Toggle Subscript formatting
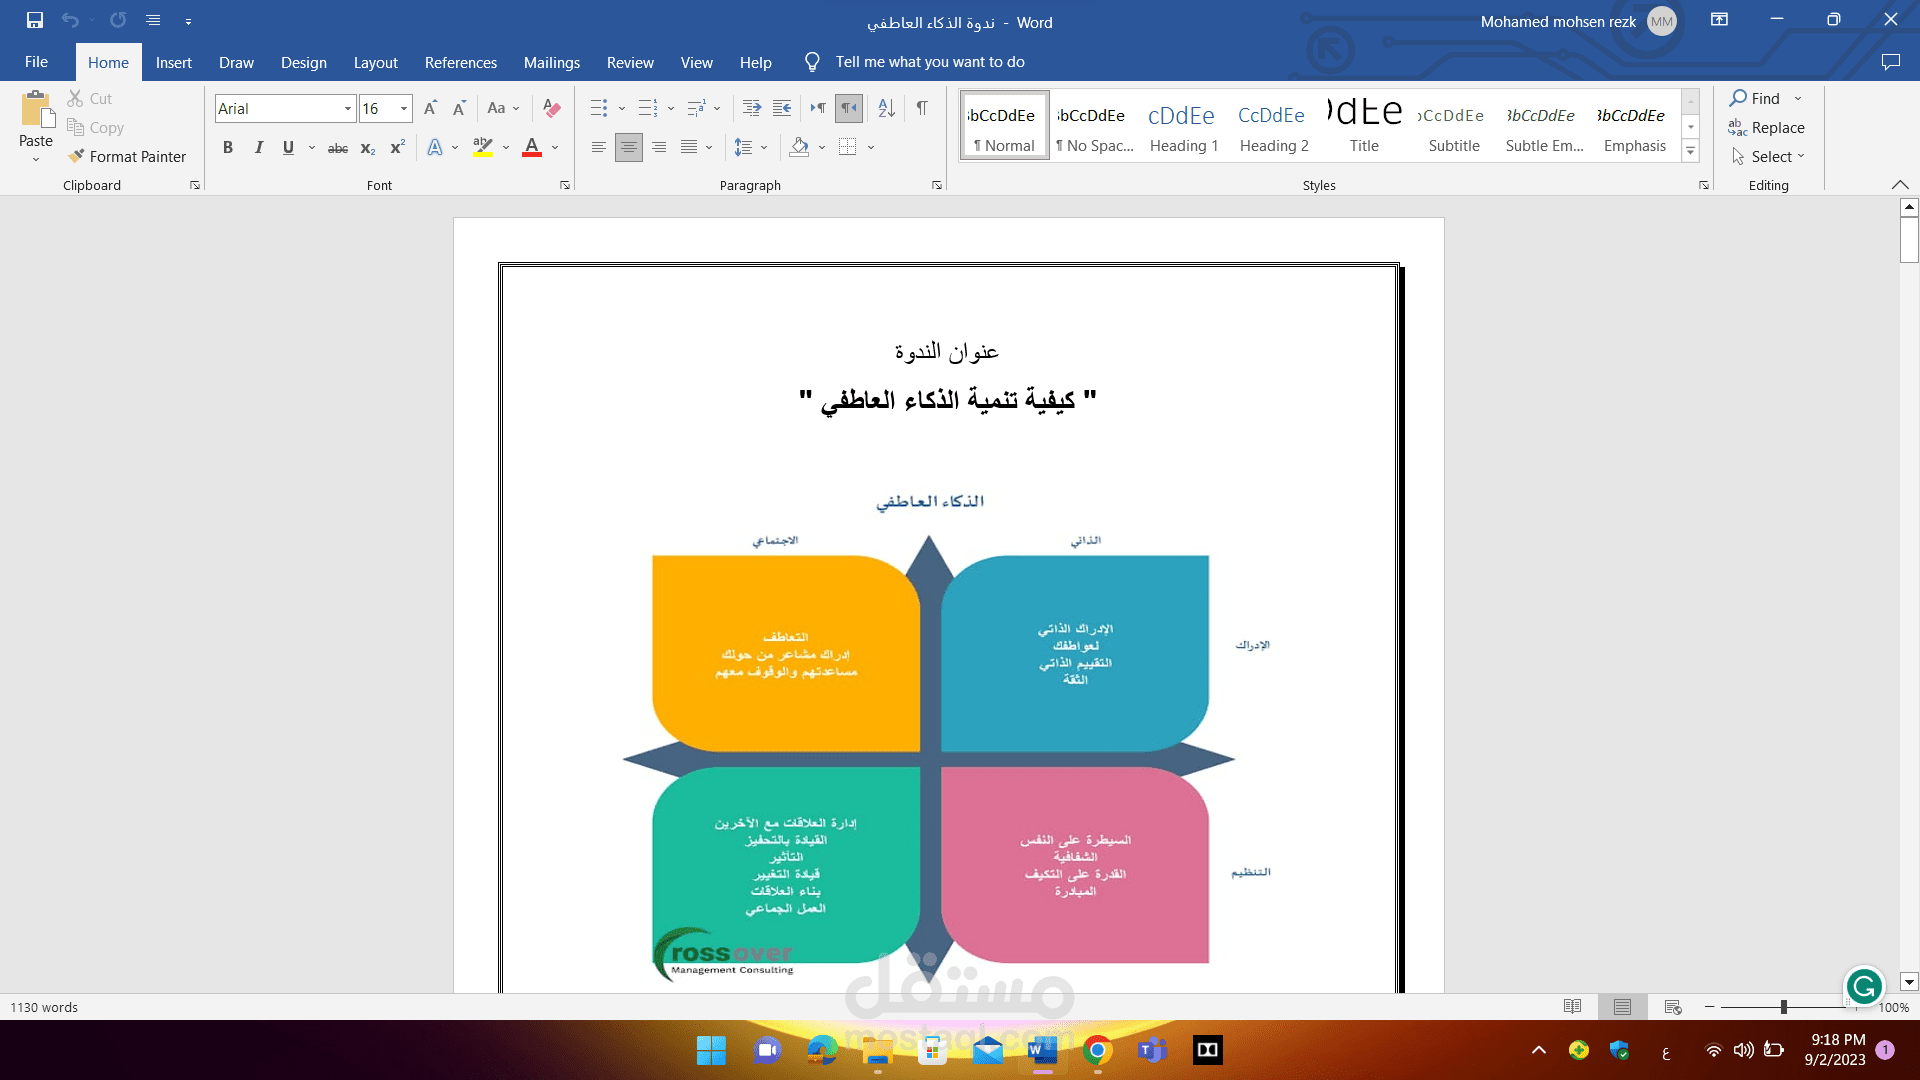Viewport: 1920px width, 1080px height. (x=368, y=148)
